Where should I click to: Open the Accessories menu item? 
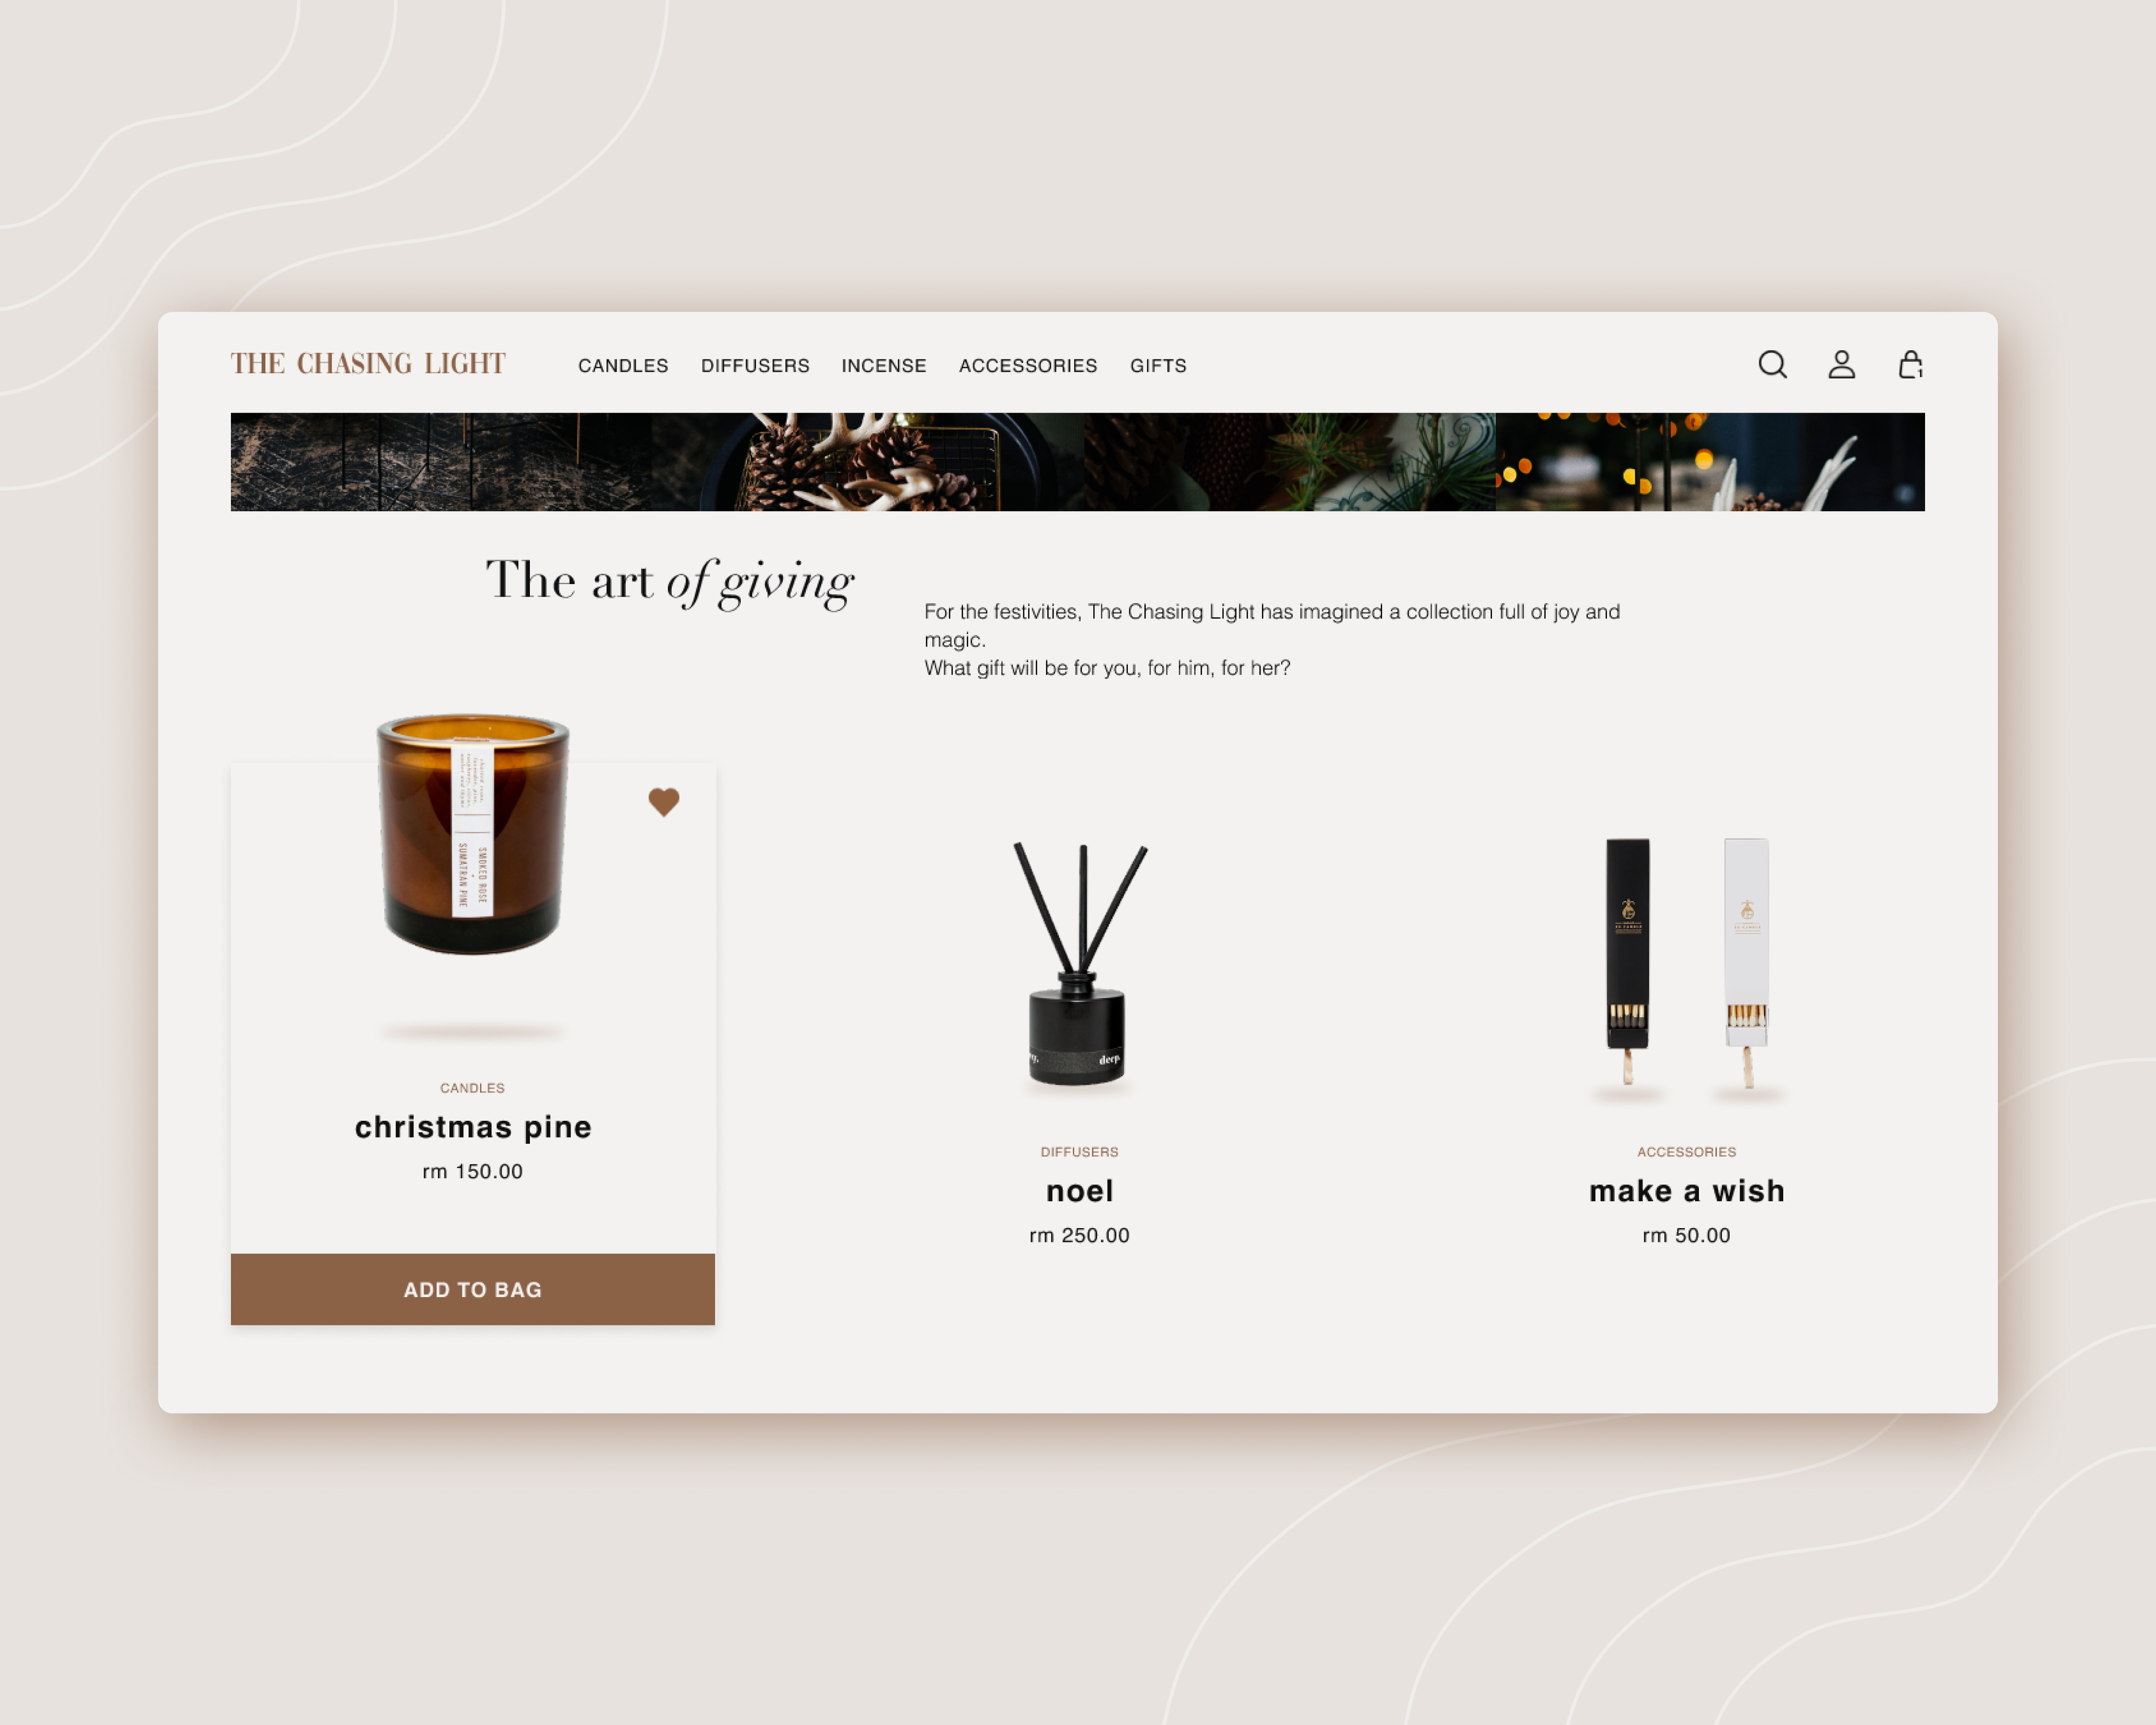pos(1028,366)
